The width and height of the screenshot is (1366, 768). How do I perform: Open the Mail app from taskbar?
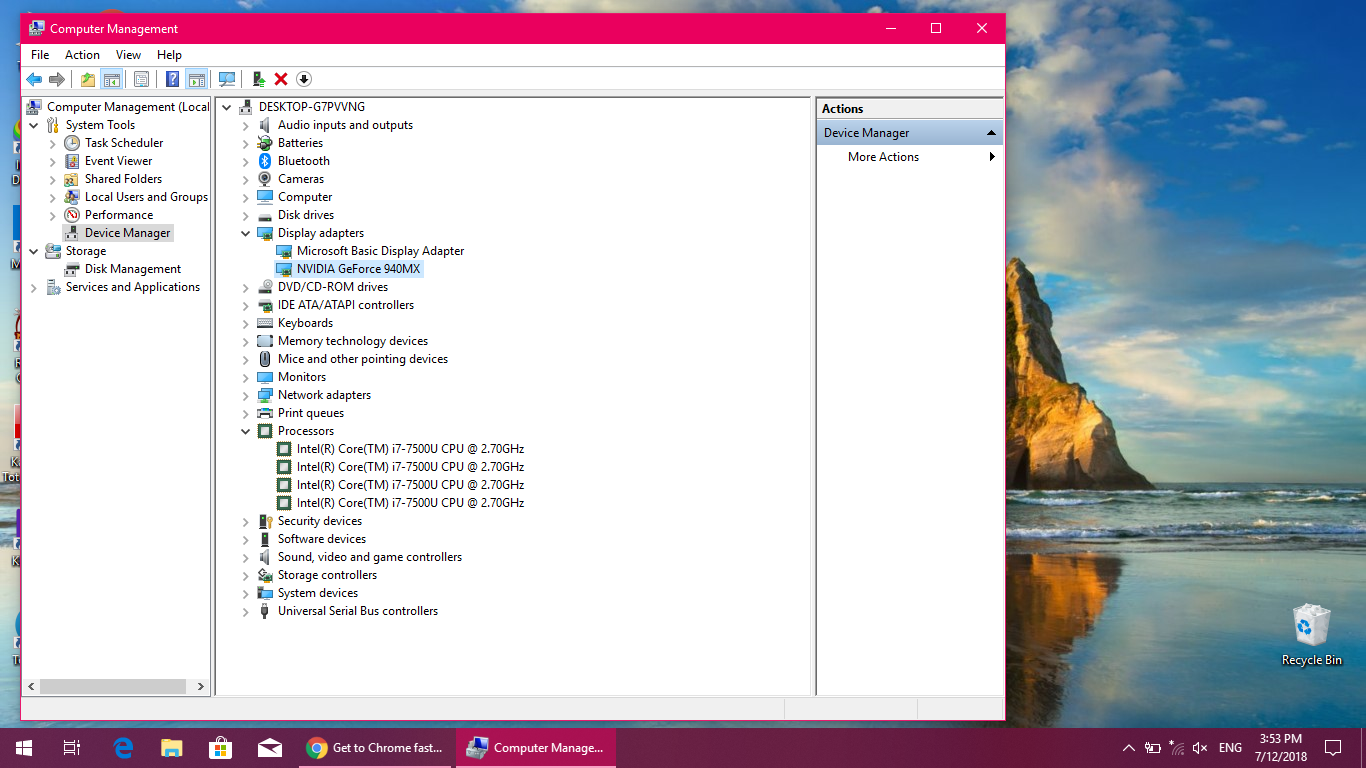coord(269,748)
